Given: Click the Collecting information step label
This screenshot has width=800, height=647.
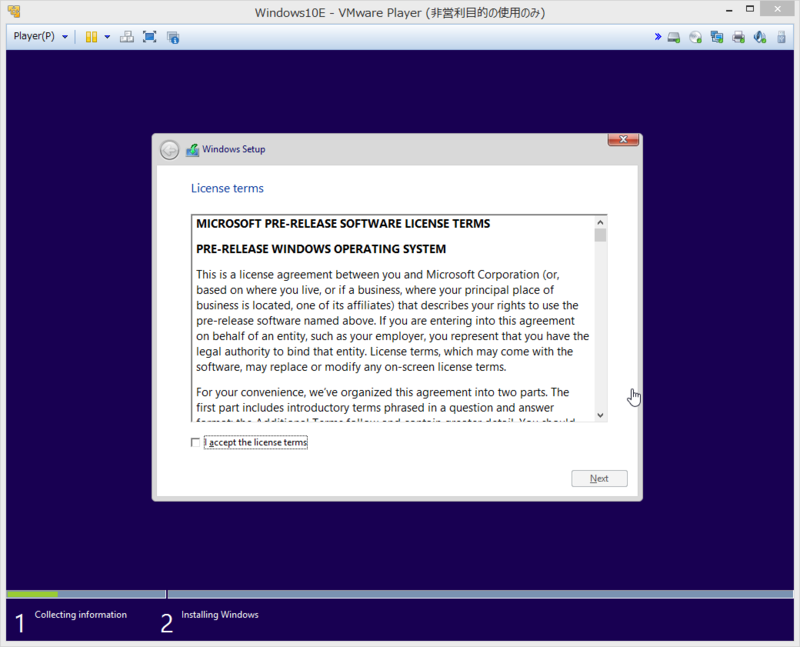Looking at the screenshot, I should coord(81,615).
